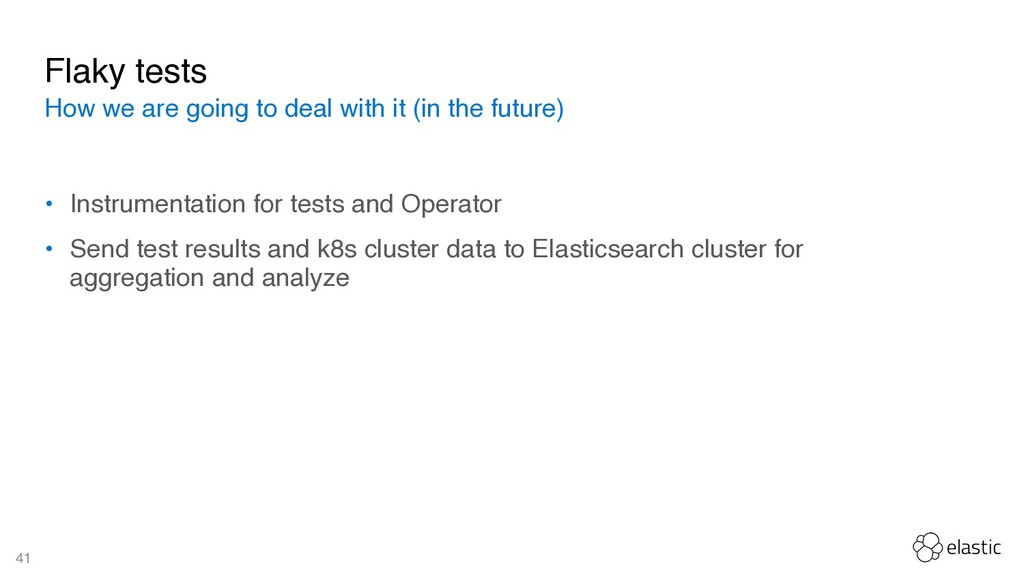Click the word Operator in first bullet
The width and height of the screenshot is (1024, 576).
(451, 204)
